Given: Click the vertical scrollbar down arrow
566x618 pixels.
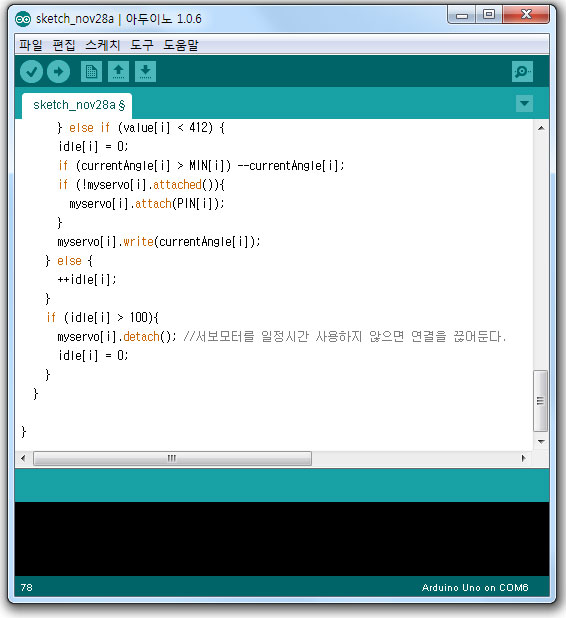Looking at the screenshot, I should [541, 441].
